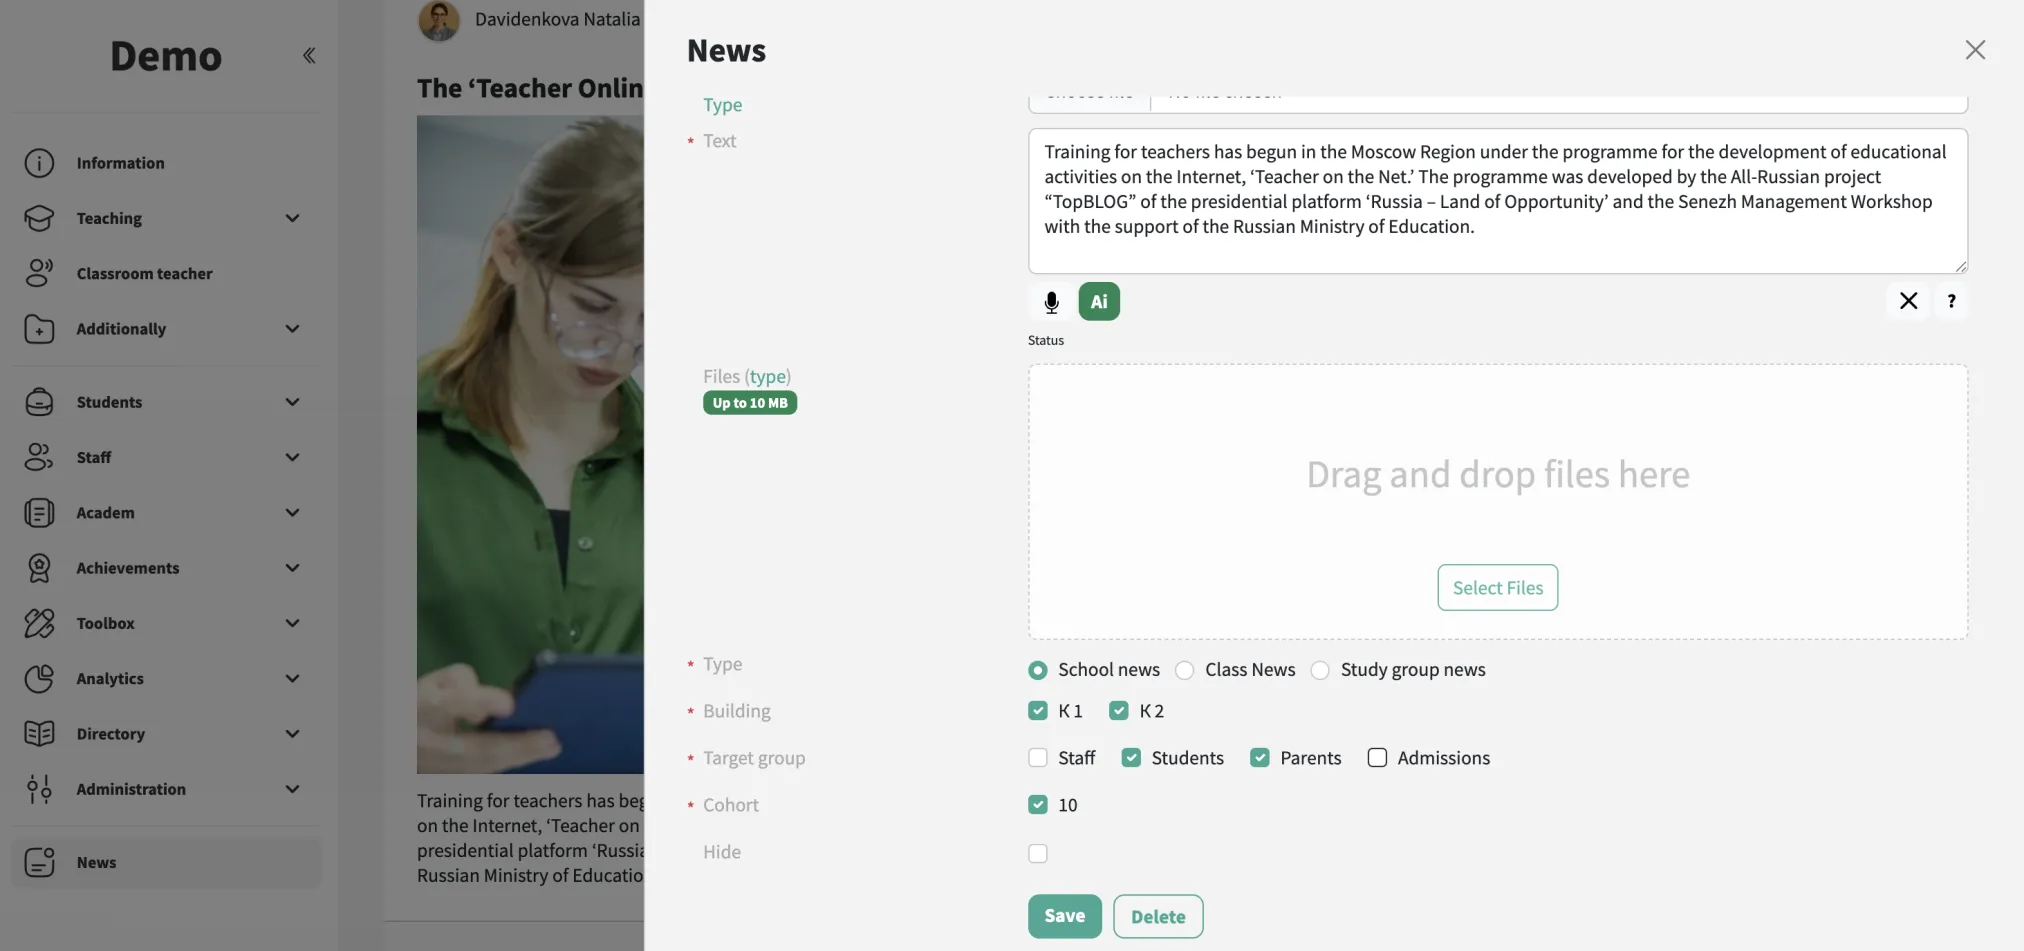This screenshot has height=951, width=2024.
Task: Check the Staff target group checkbox
Action: tap(1038, 758)
